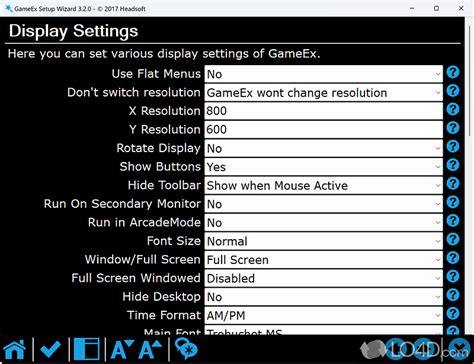Show help for Window/Full Screen
The width and height of the screenshot is (474, 364).
click(x=453, y=258)
